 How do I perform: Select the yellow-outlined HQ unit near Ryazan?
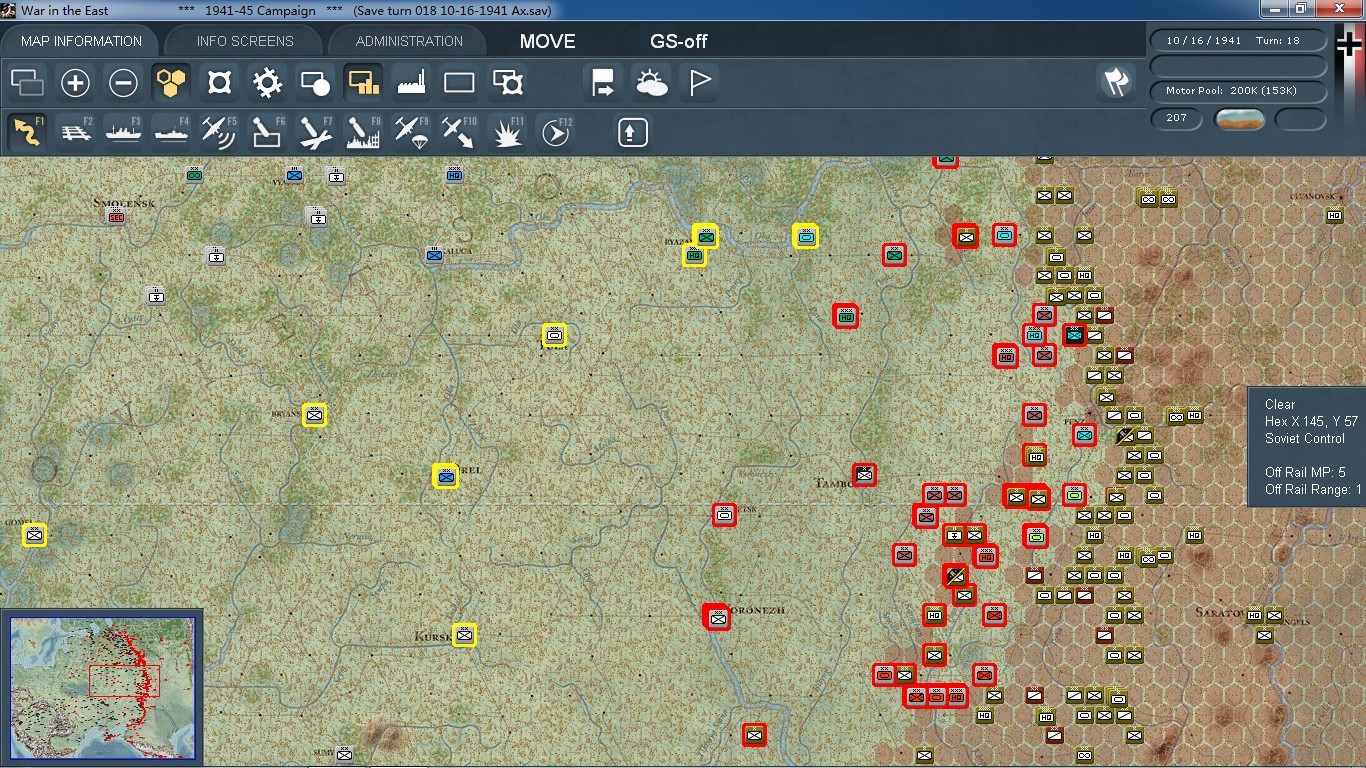(694, 256)
